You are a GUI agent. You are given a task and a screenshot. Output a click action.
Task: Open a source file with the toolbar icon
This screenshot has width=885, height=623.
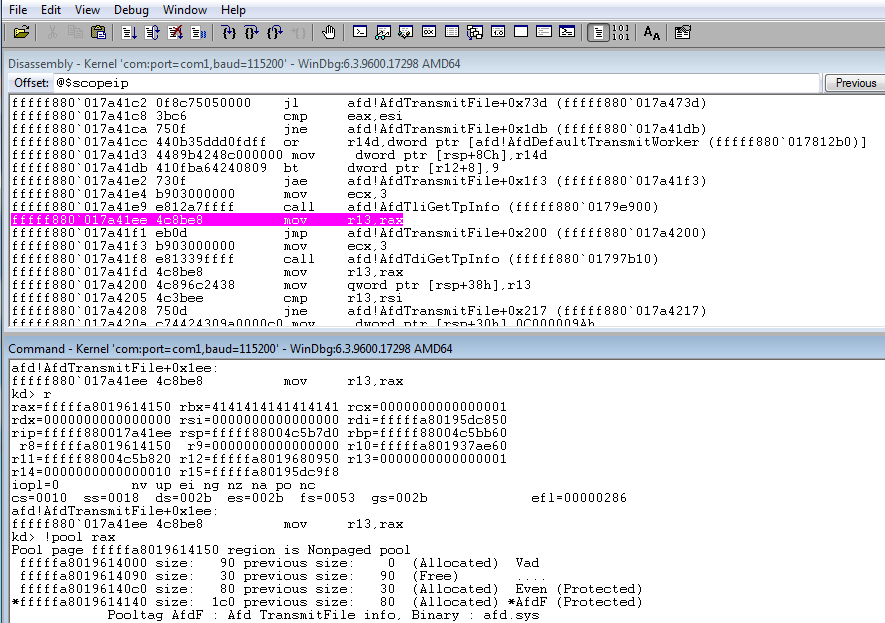(x=21, y=32)
